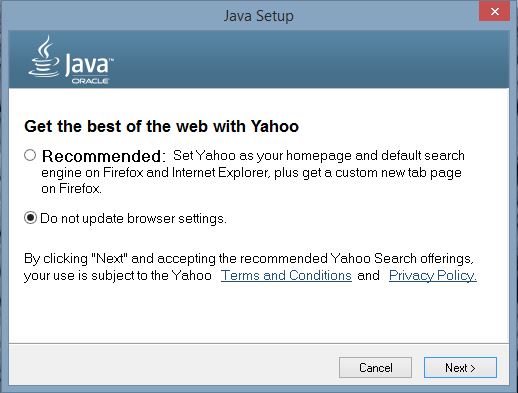Close the Java Setup window
Image resolution: width=518 pixels, height=393 pixels.
coord(495,12)
